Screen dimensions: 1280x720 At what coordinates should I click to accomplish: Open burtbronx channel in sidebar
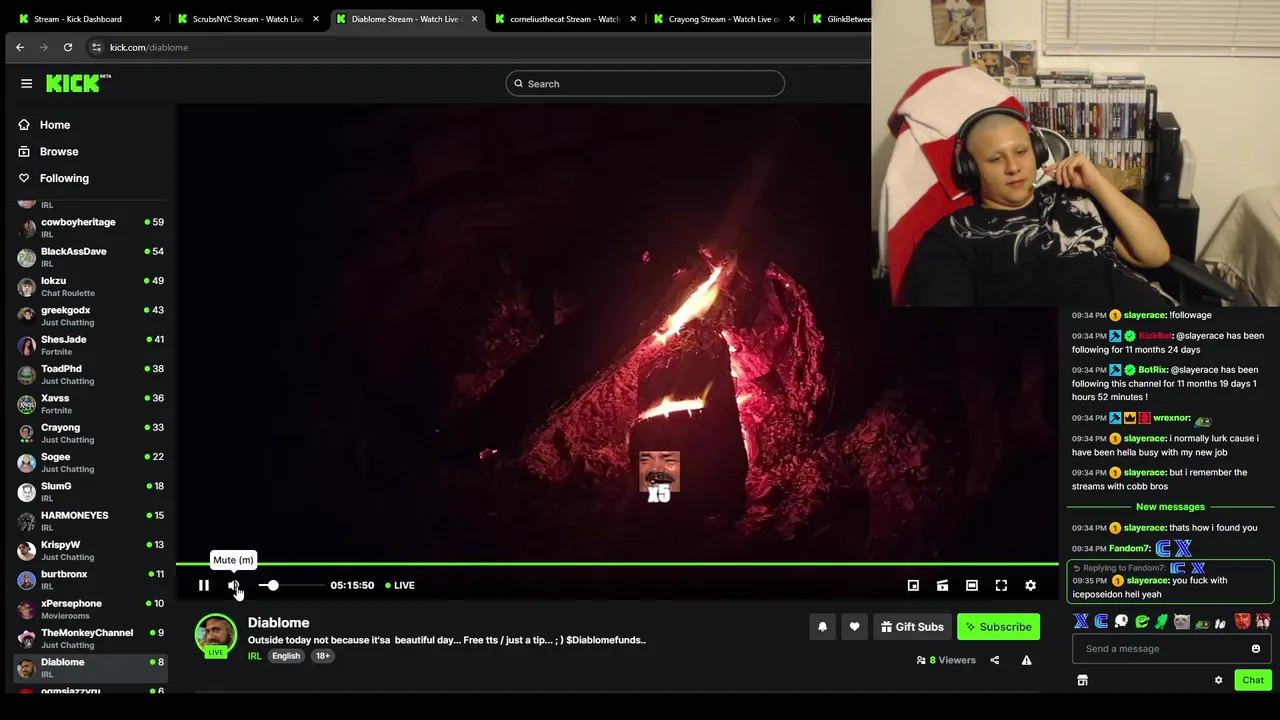click(90, 579)
